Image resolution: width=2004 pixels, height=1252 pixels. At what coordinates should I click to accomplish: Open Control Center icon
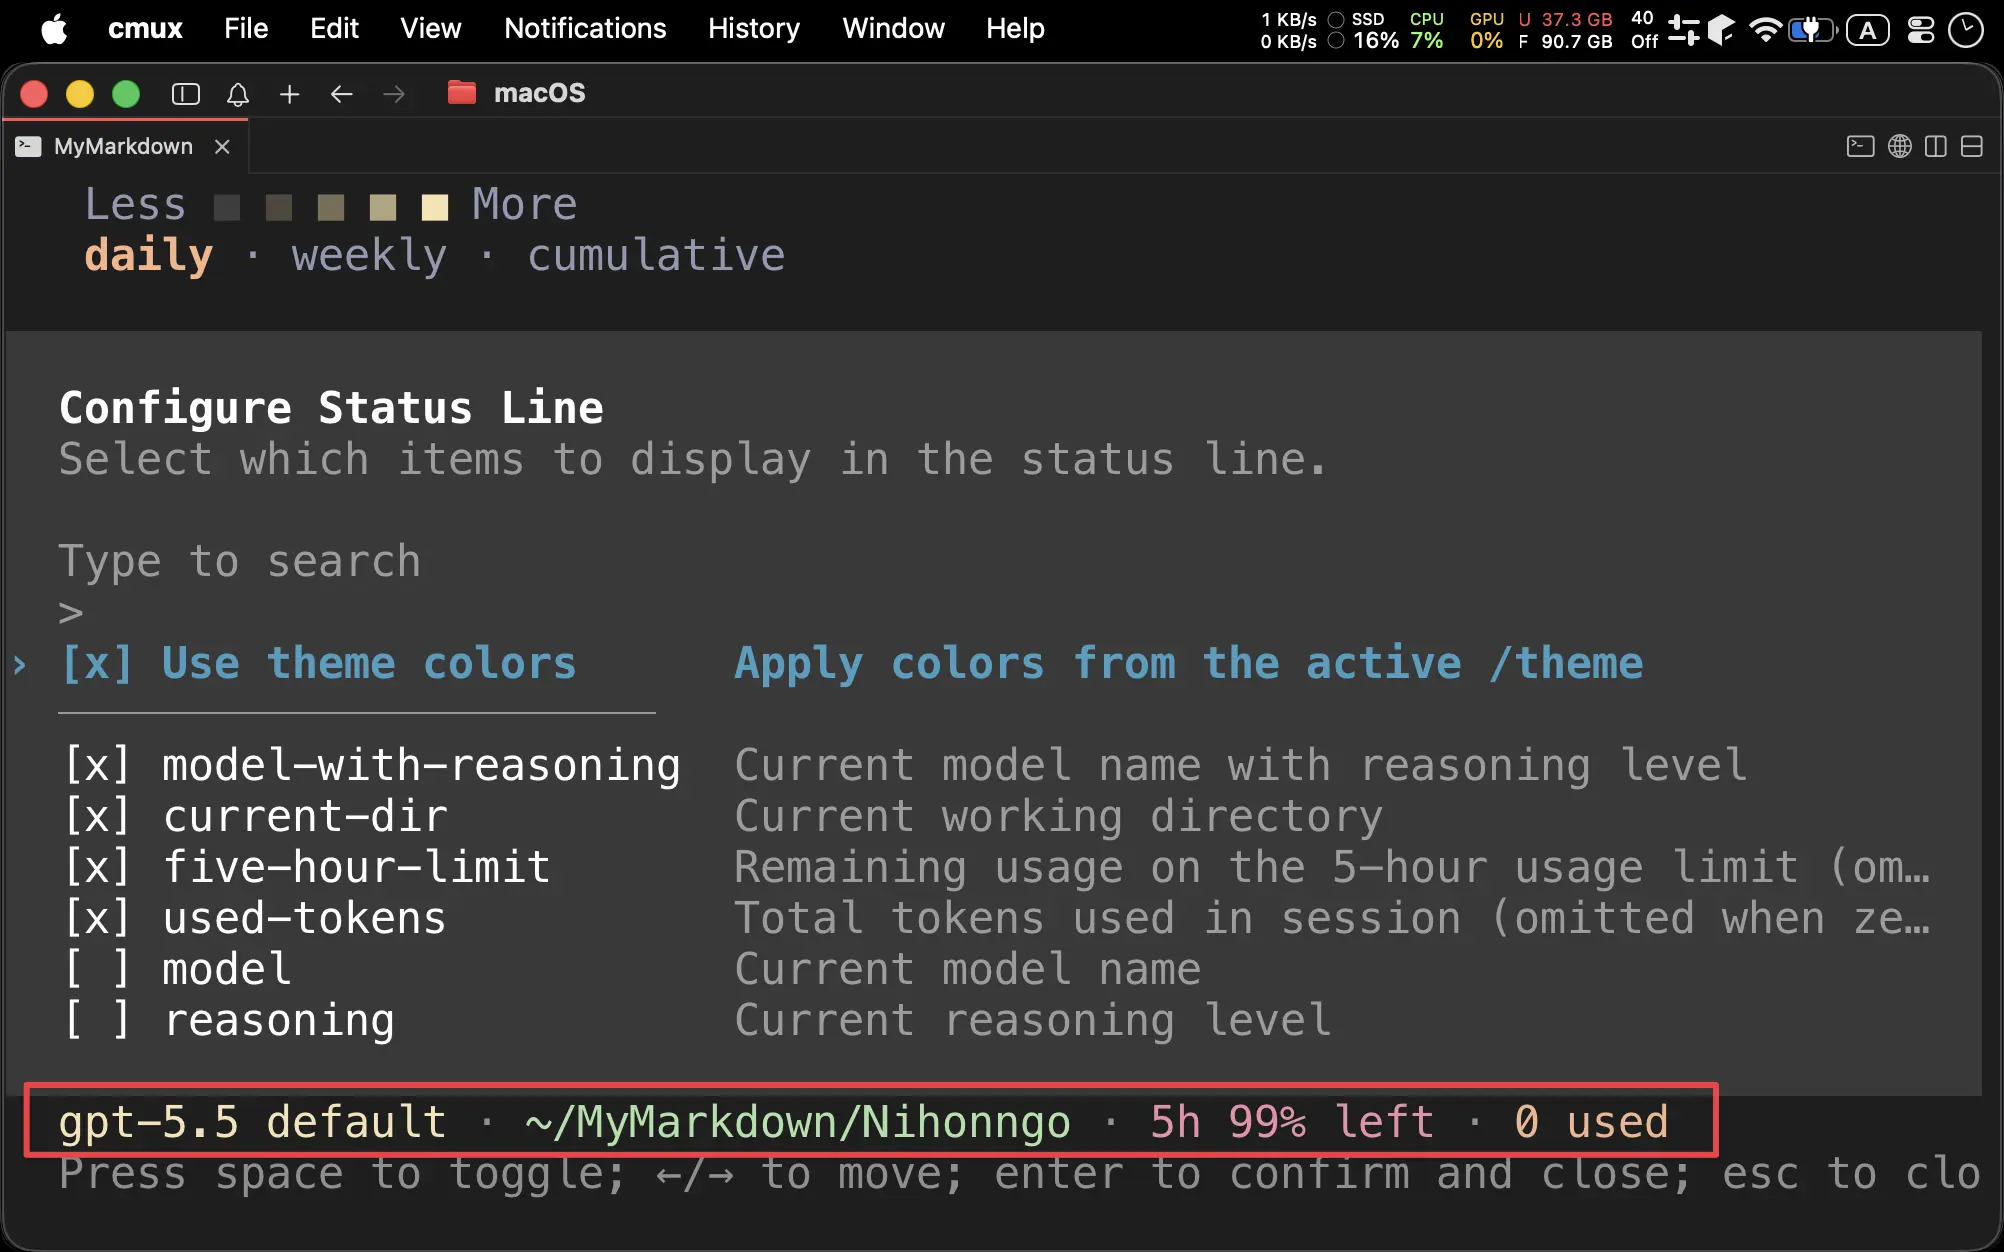pyautogui.click(x=1921, y=30)
